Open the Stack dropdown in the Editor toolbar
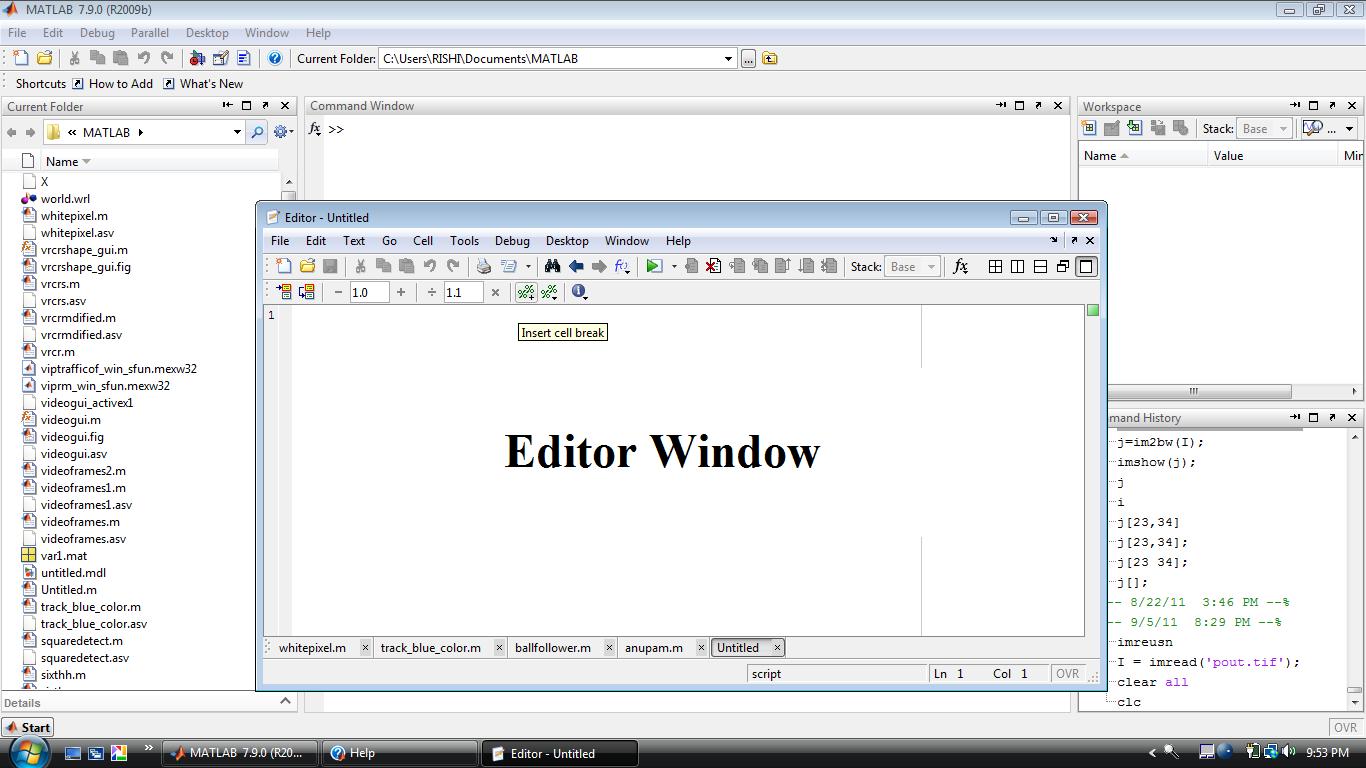1366x768 pixels. point(910,266)
